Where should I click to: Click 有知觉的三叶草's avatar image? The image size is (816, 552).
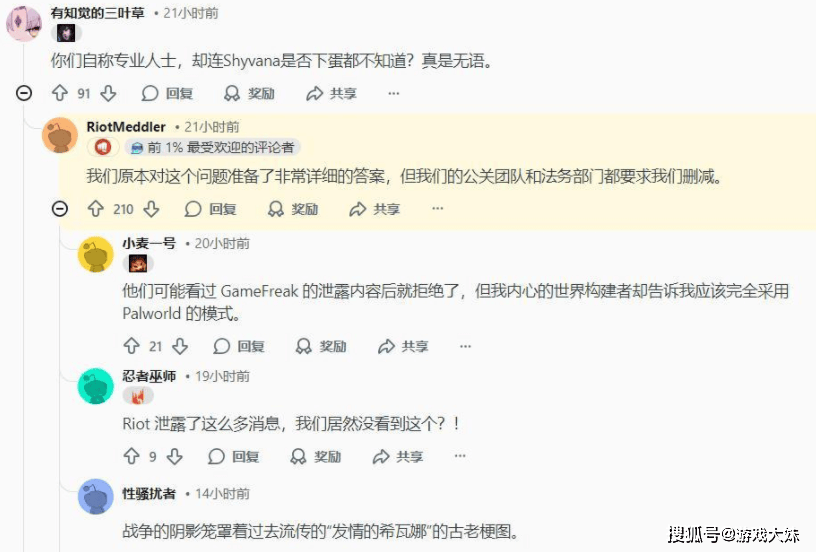point(24,23)
